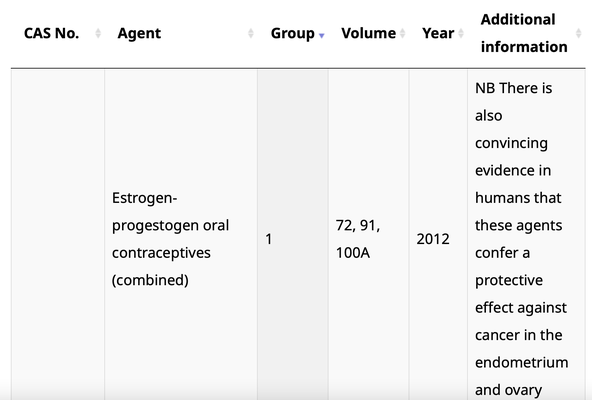
Task: Click the Agent column sort arrows
Action: click(x=251, y=33)
